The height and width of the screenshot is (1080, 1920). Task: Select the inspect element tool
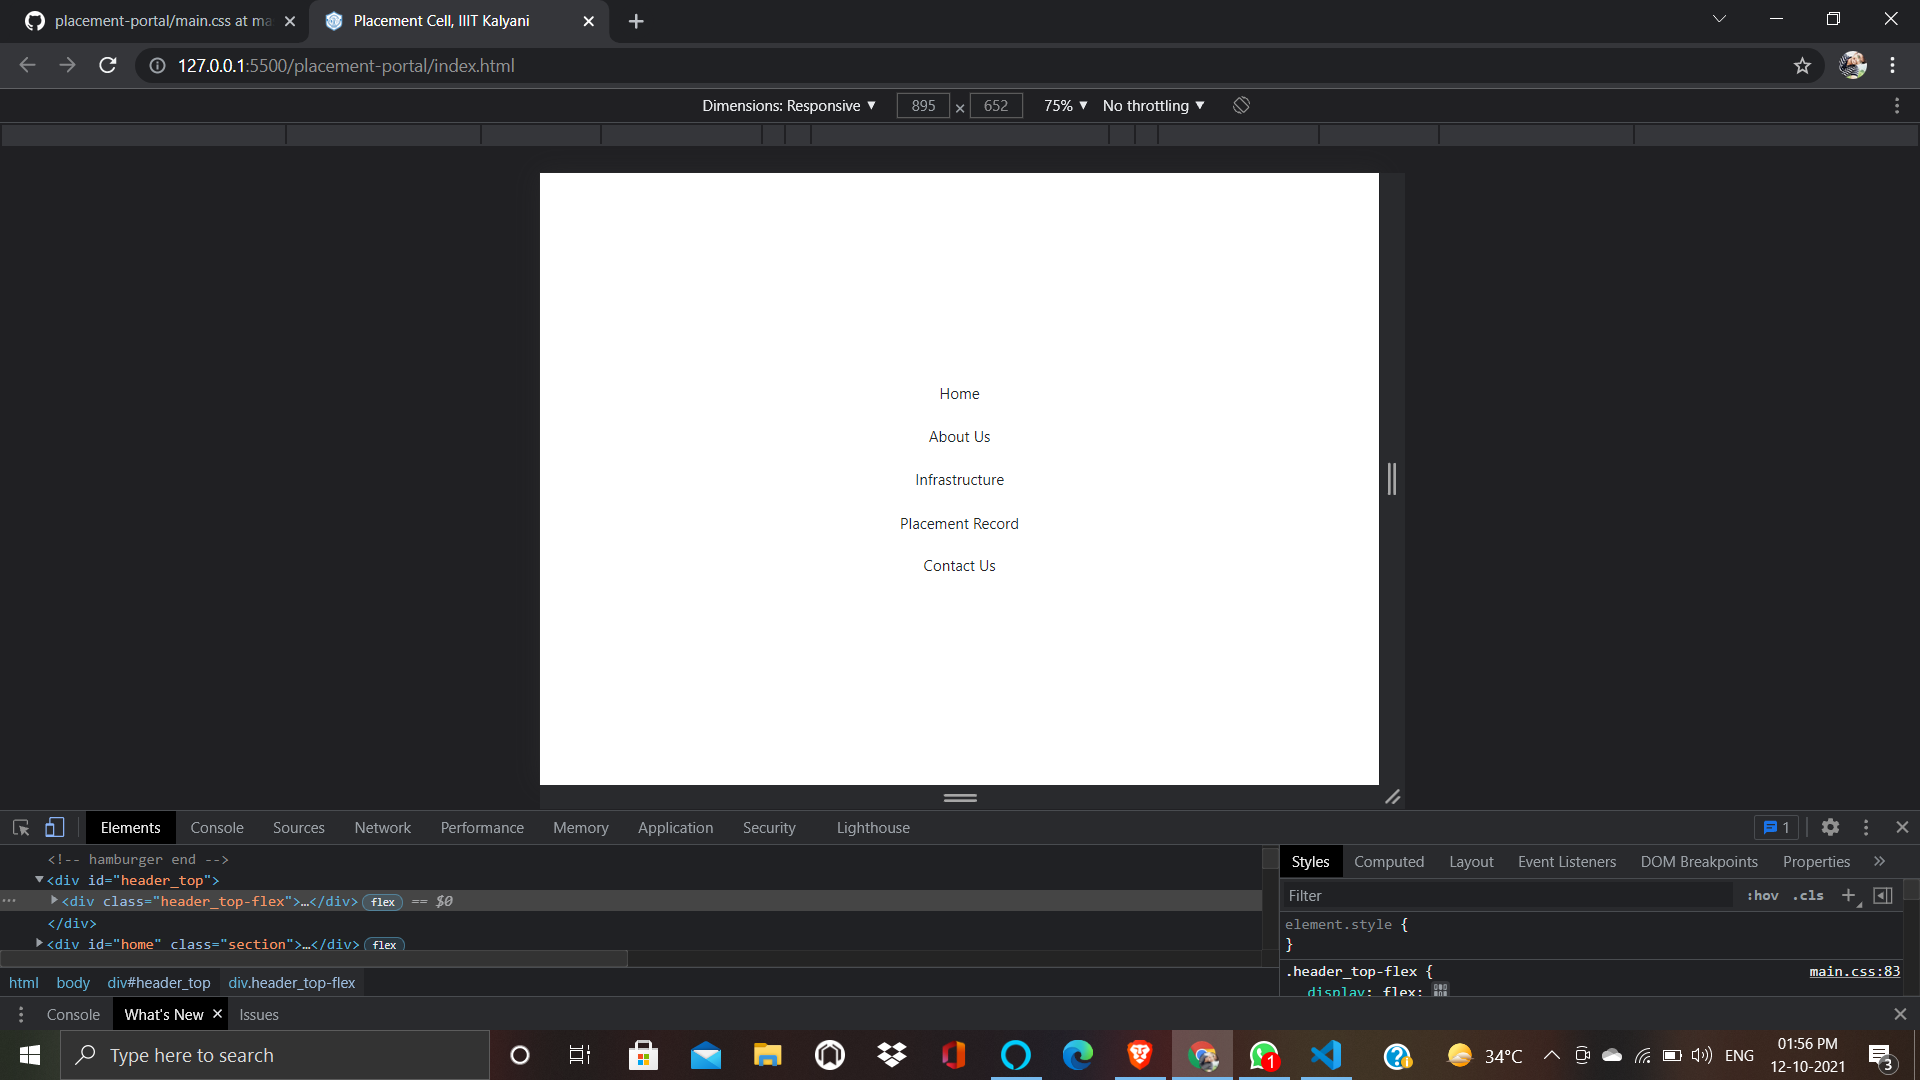(x=20, y=827)
